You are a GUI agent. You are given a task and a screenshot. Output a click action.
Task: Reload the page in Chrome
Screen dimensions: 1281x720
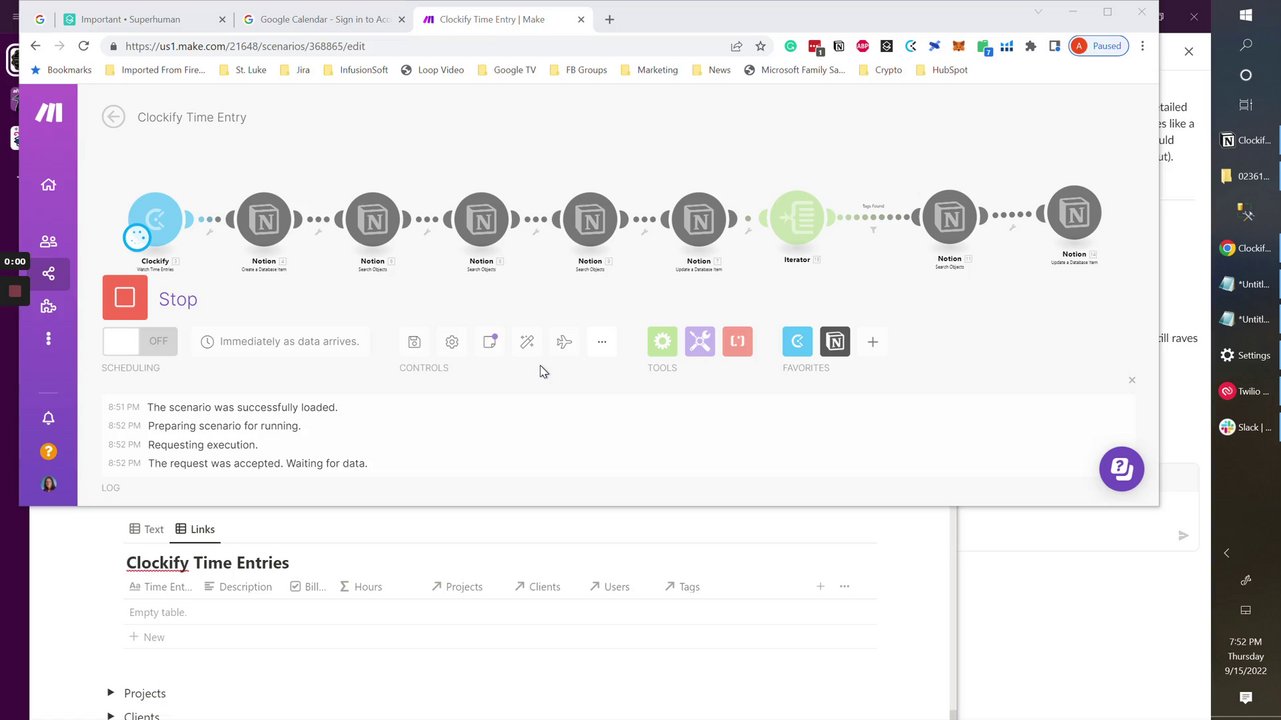click(84, 46)
